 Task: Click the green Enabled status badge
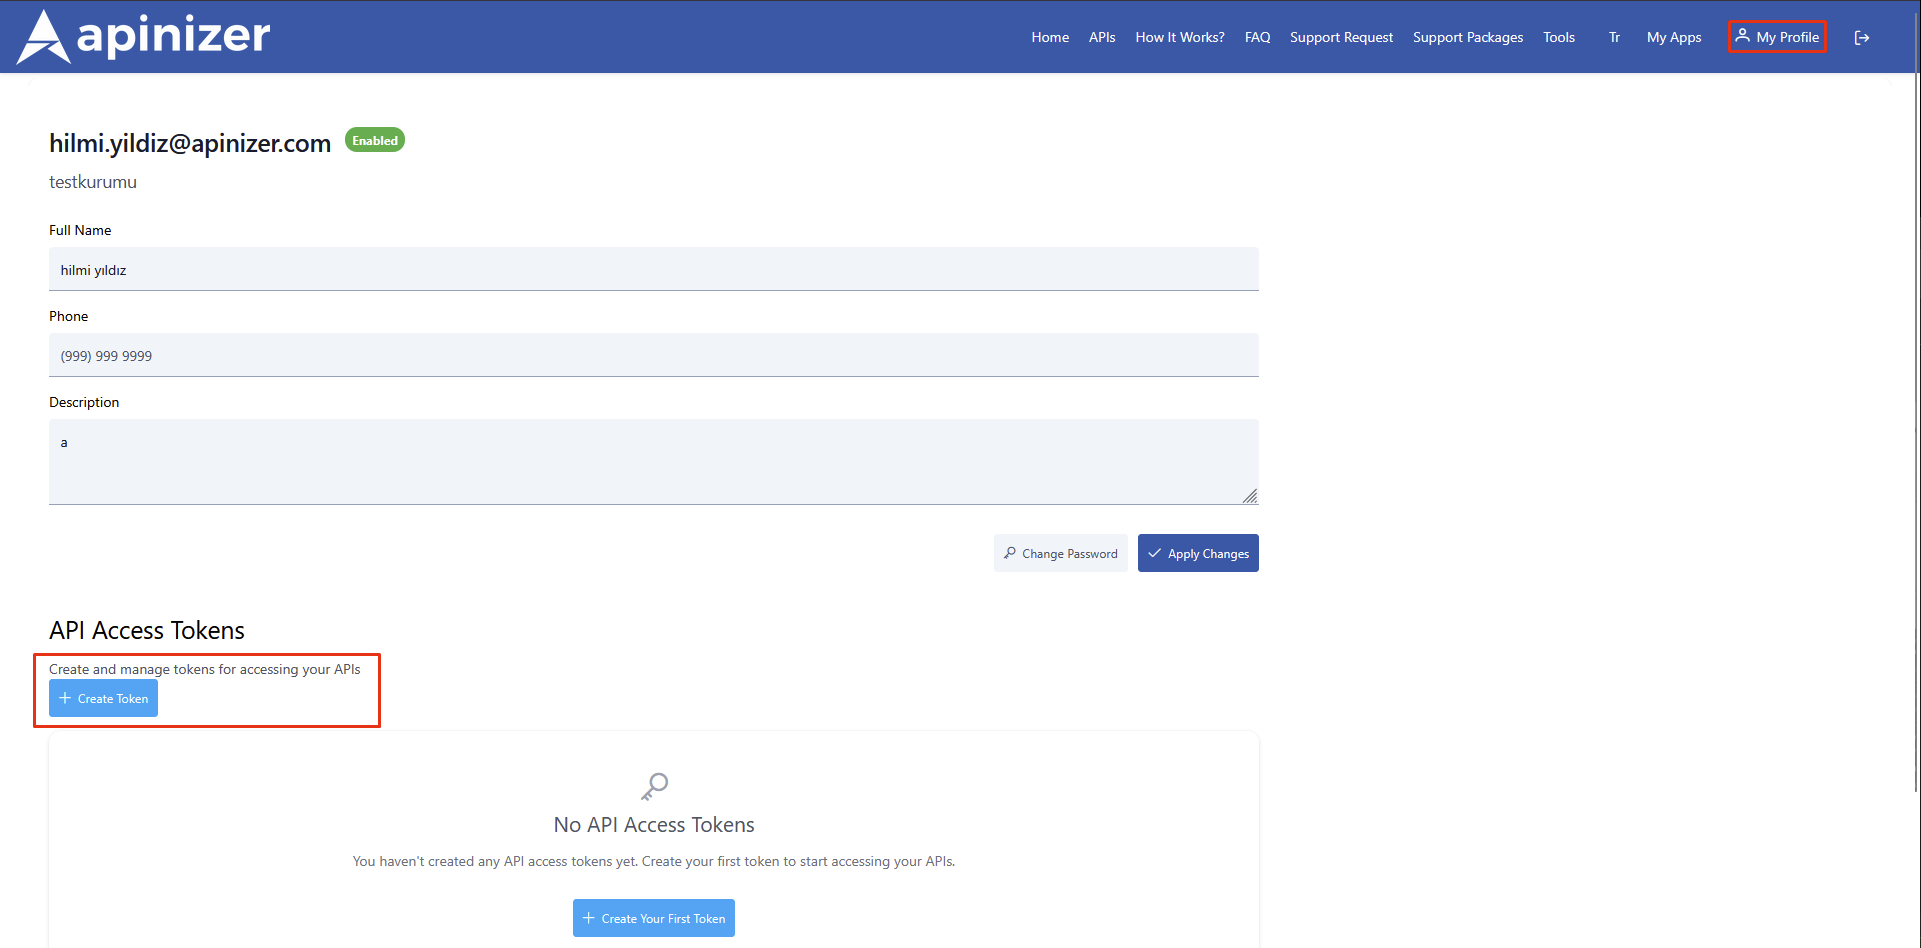point(375,141)
